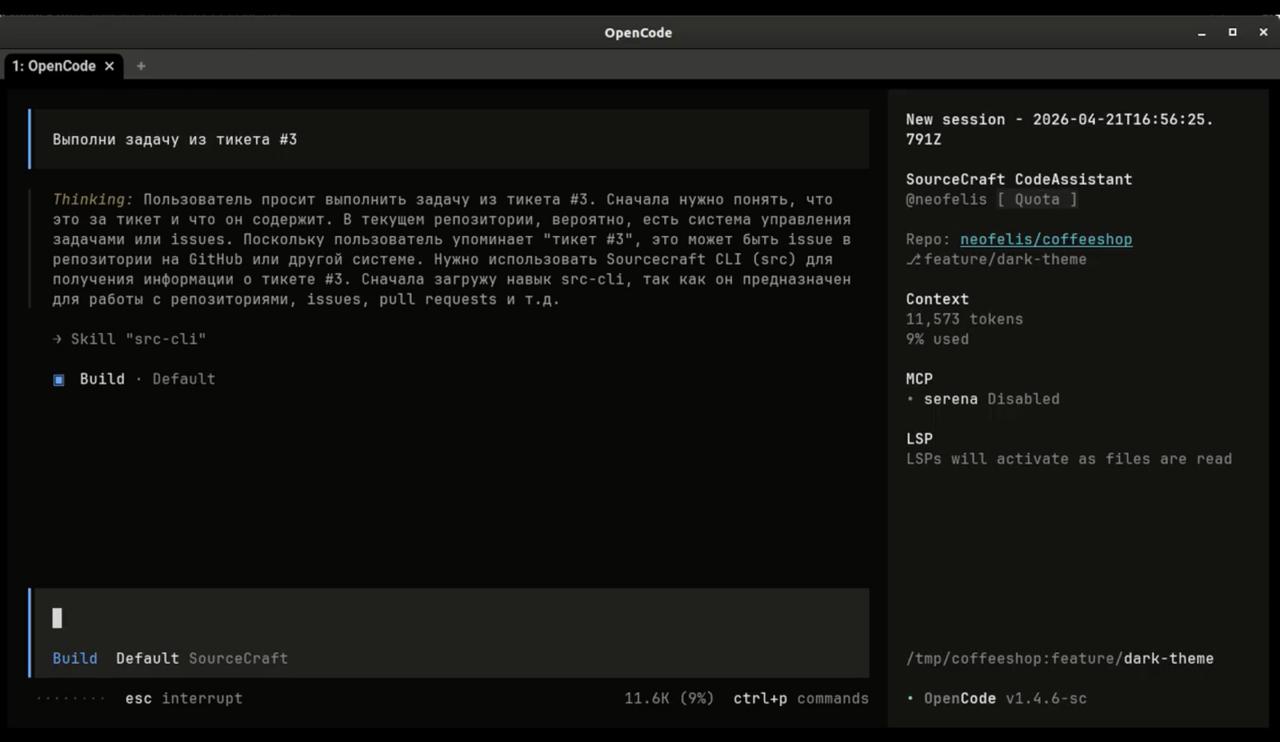Click the Skill "src-cli" arrow icon
This screenshot has height=742, width=1280.
[58, 339]
